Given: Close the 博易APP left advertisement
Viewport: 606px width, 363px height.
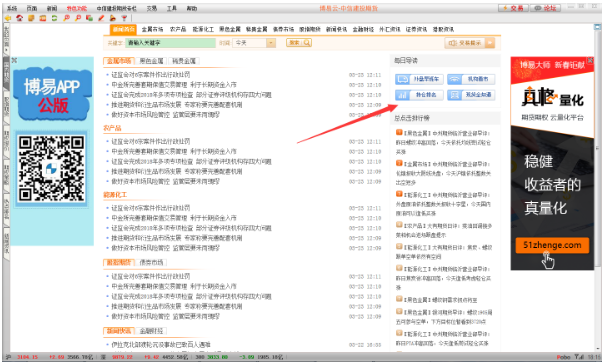Looking at the screenshot, I should click(14, 60).
